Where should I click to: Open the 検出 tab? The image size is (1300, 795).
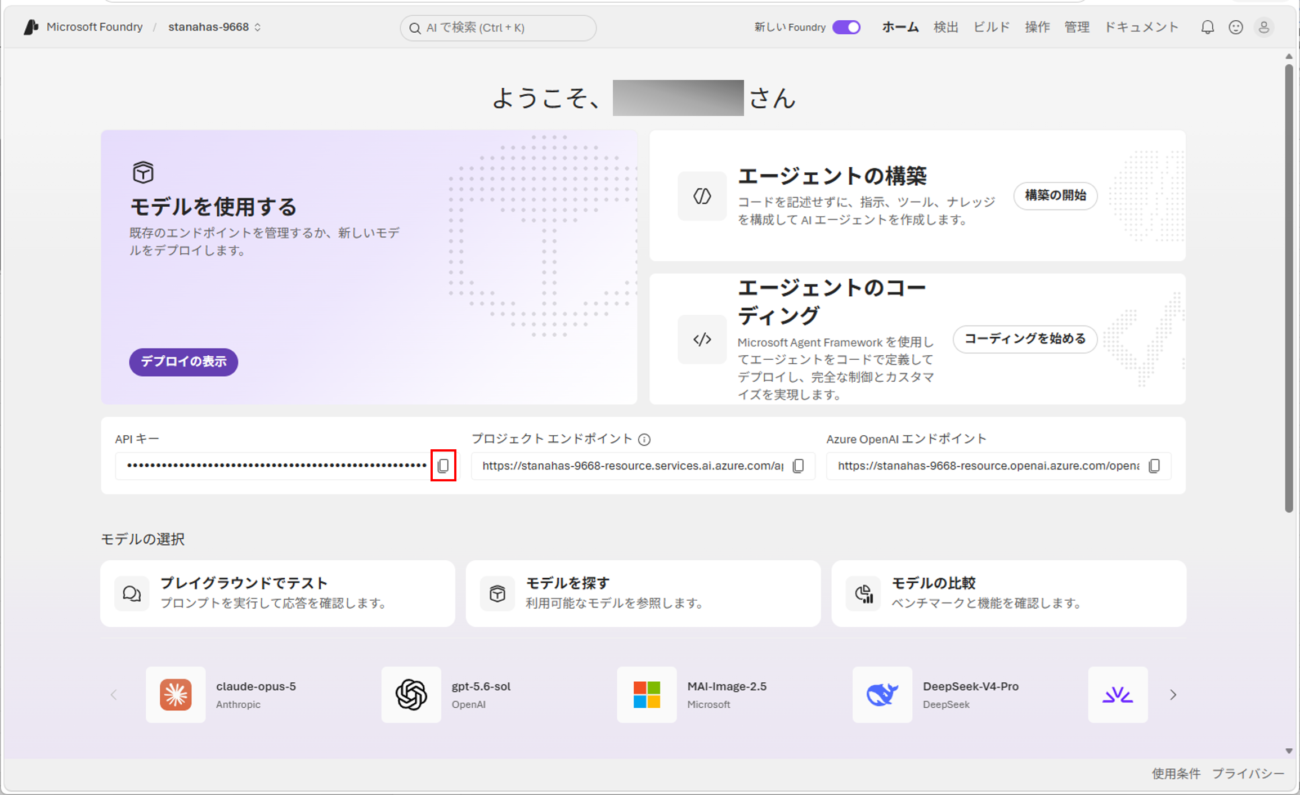(946, 27)
